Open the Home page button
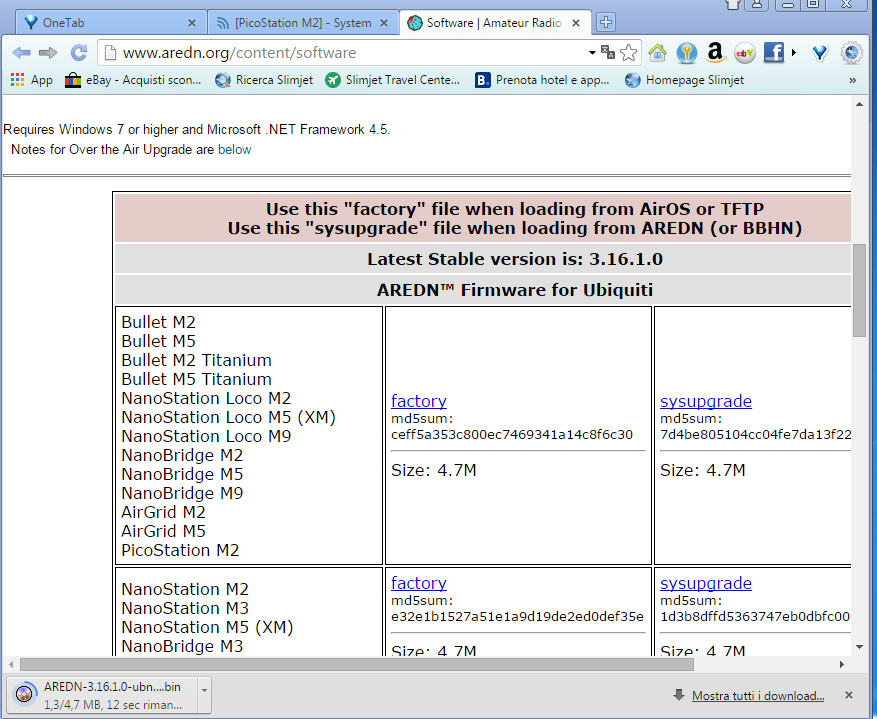 pyautogui.click(x=658, y=53)
